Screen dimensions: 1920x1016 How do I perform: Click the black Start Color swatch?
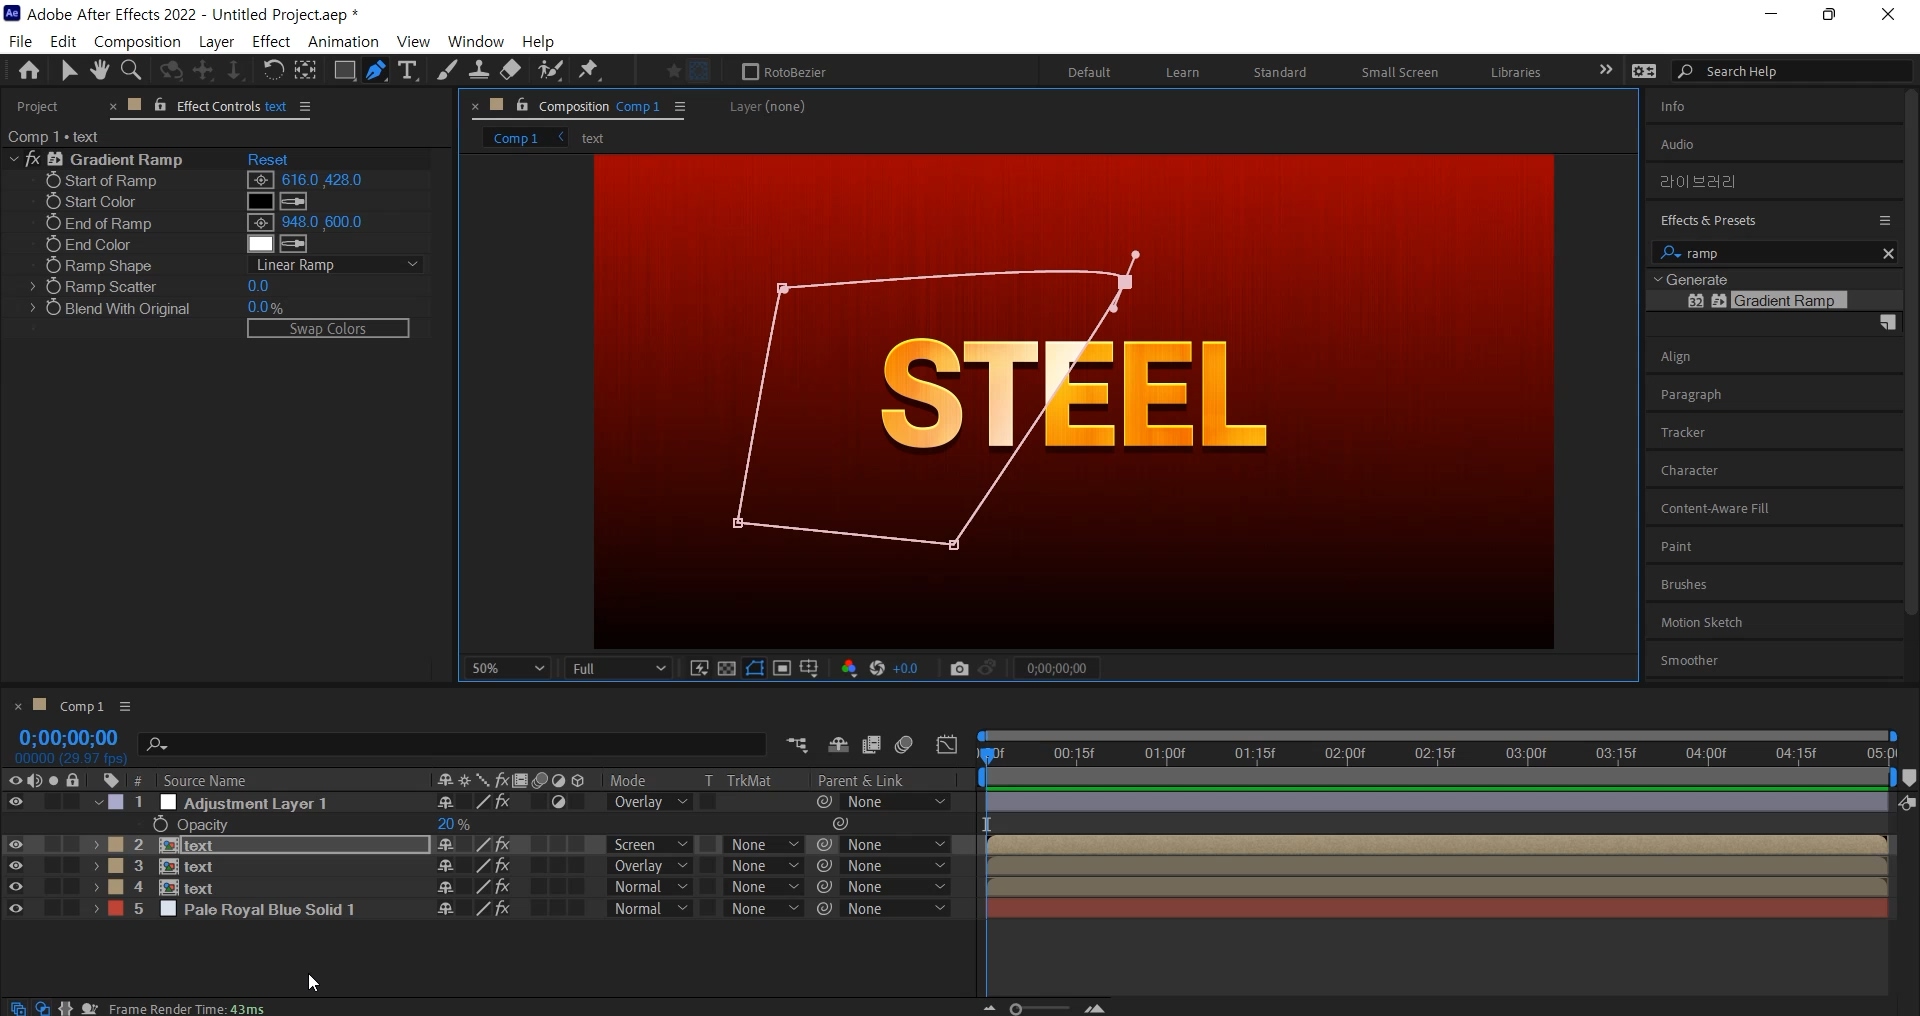tap(260, 202)
